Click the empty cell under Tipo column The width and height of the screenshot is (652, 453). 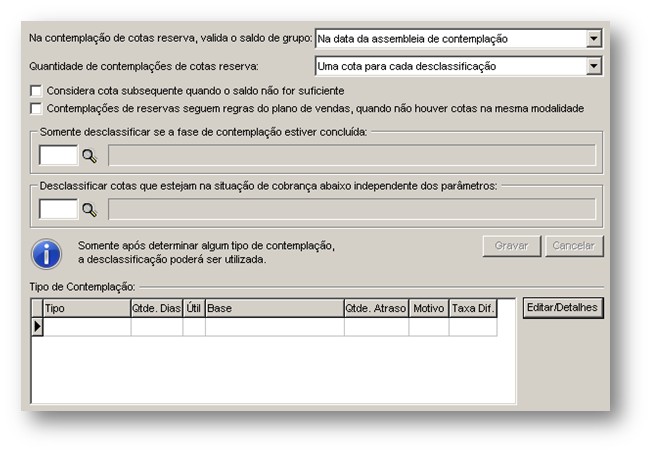(x=87, y=327)
